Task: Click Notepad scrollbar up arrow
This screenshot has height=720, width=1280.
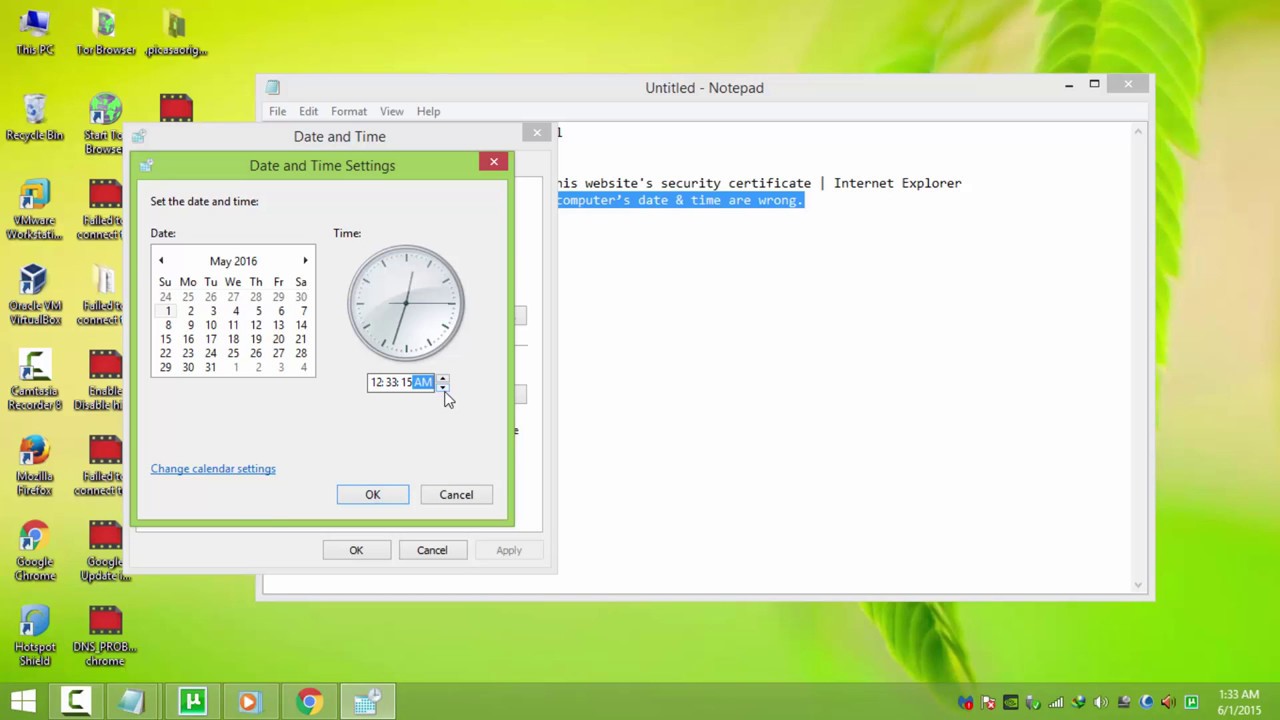Action: coord(1138,131)
